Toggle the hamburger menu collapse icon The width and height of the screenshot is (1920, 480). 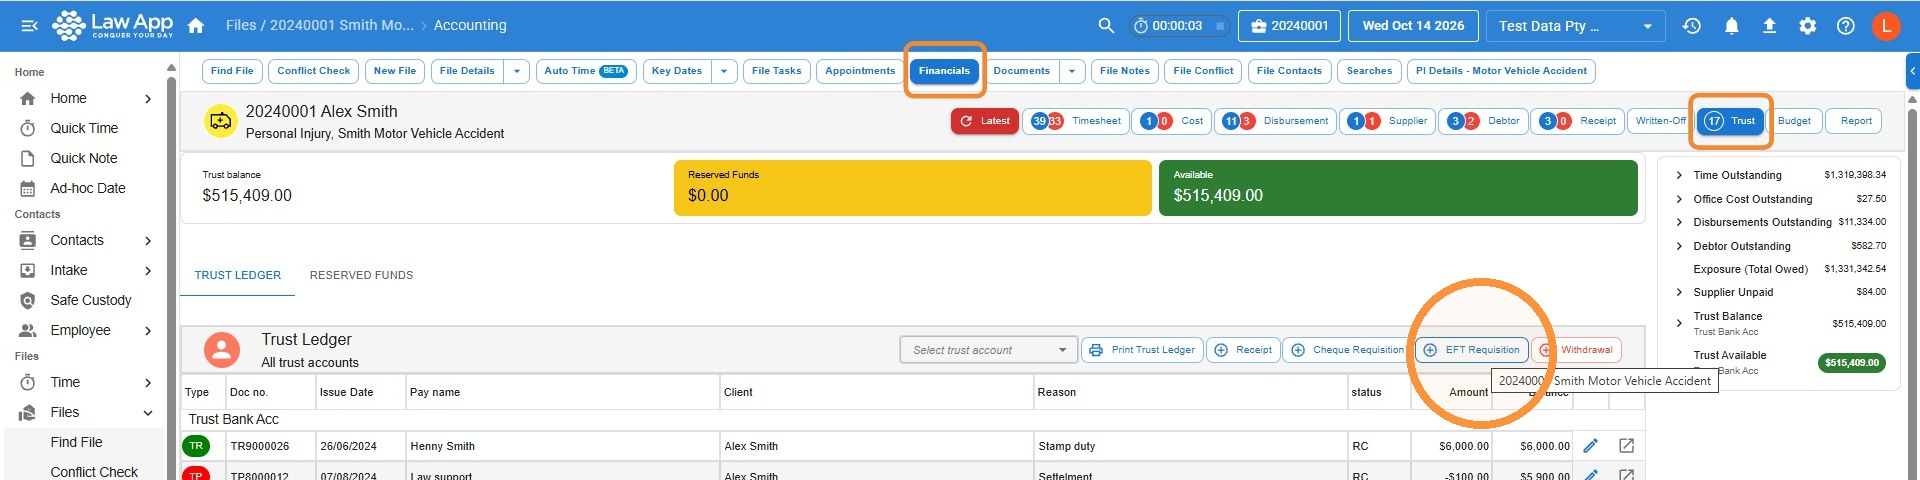pos(30,26)
